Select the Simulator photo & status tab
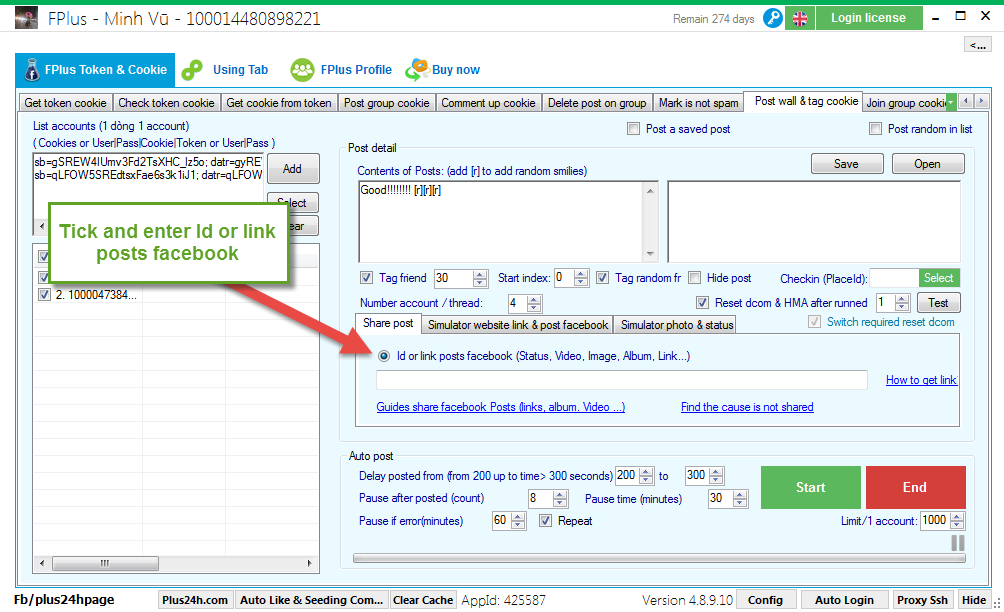Viewport: 1004px width, 612px height. pos(677,325)
